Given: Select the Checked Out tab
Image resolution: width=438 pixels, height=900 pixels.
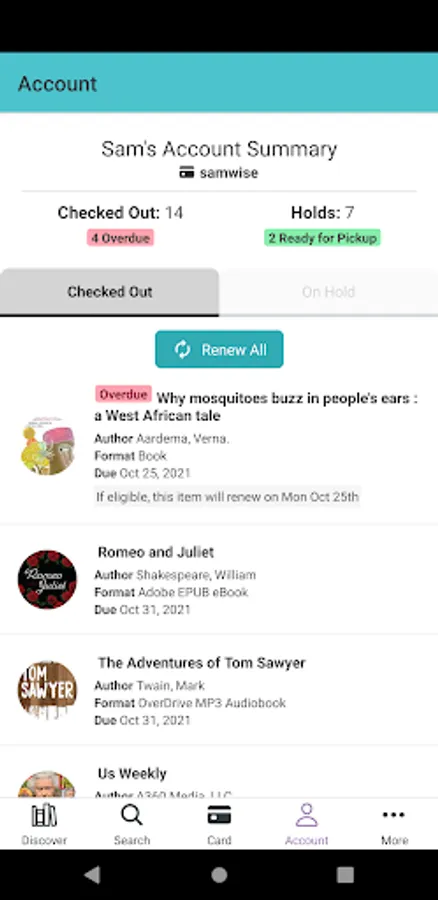Looking at the screenshot, I should [110, 292].
